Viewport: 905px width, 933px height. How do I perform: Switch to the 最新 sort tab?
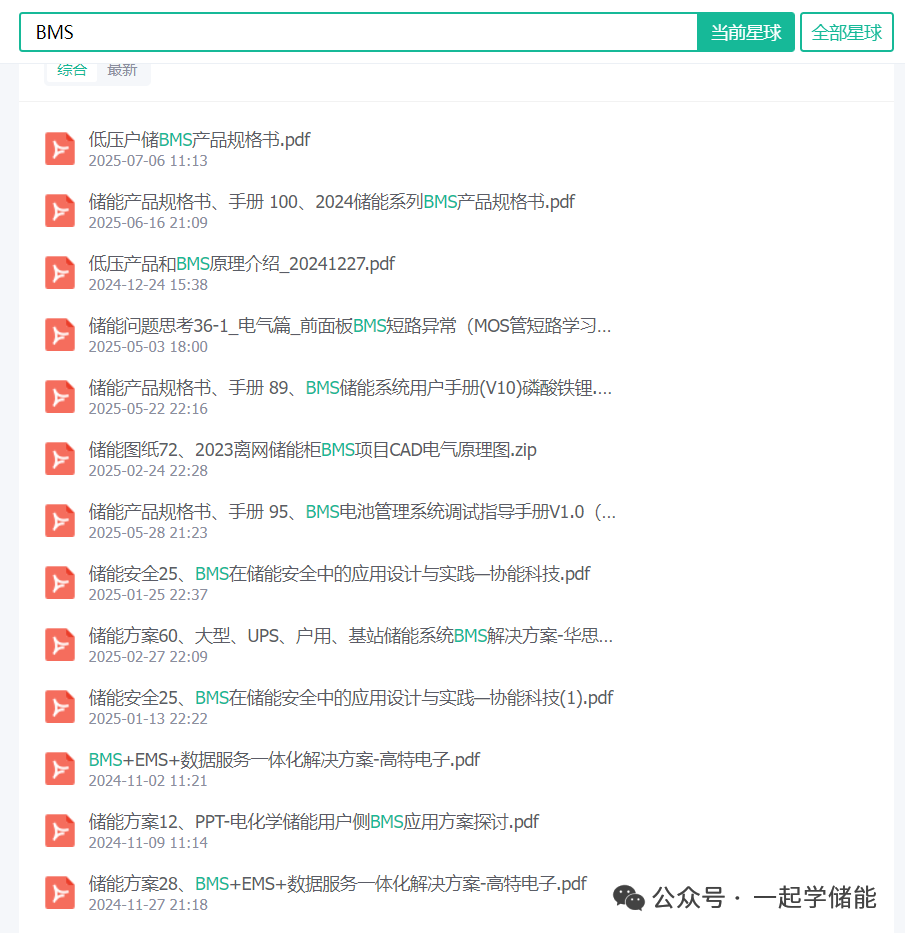click(x=122, y=70)
